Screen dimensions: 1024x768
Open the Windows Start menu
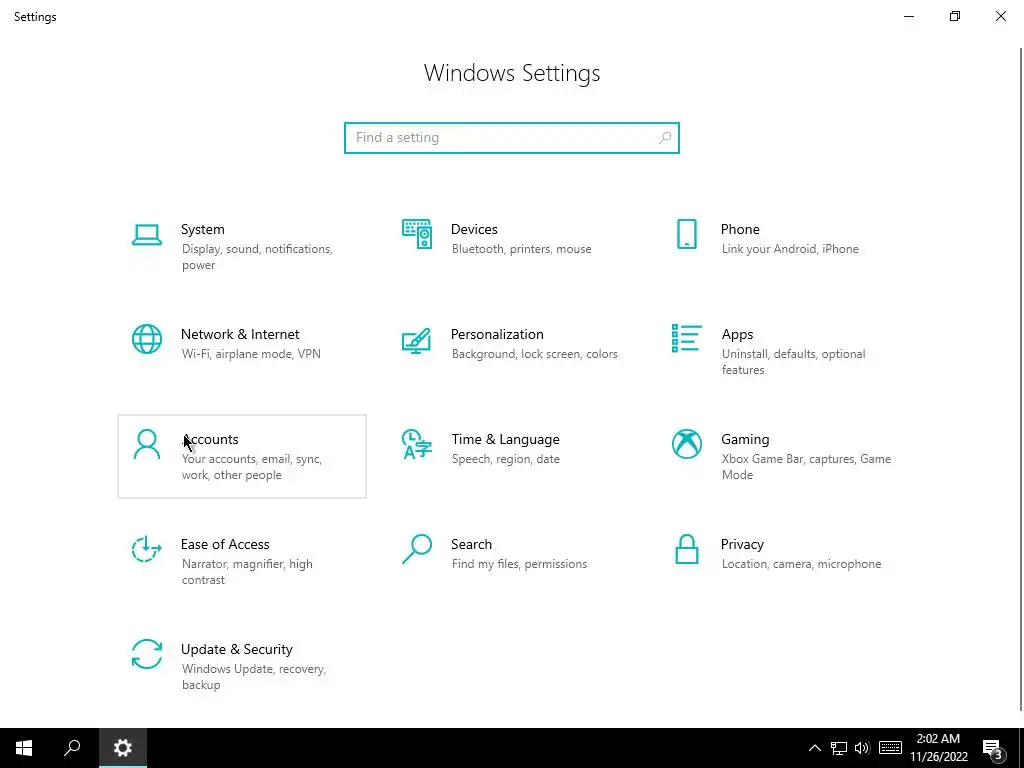(x=24, y=748)
